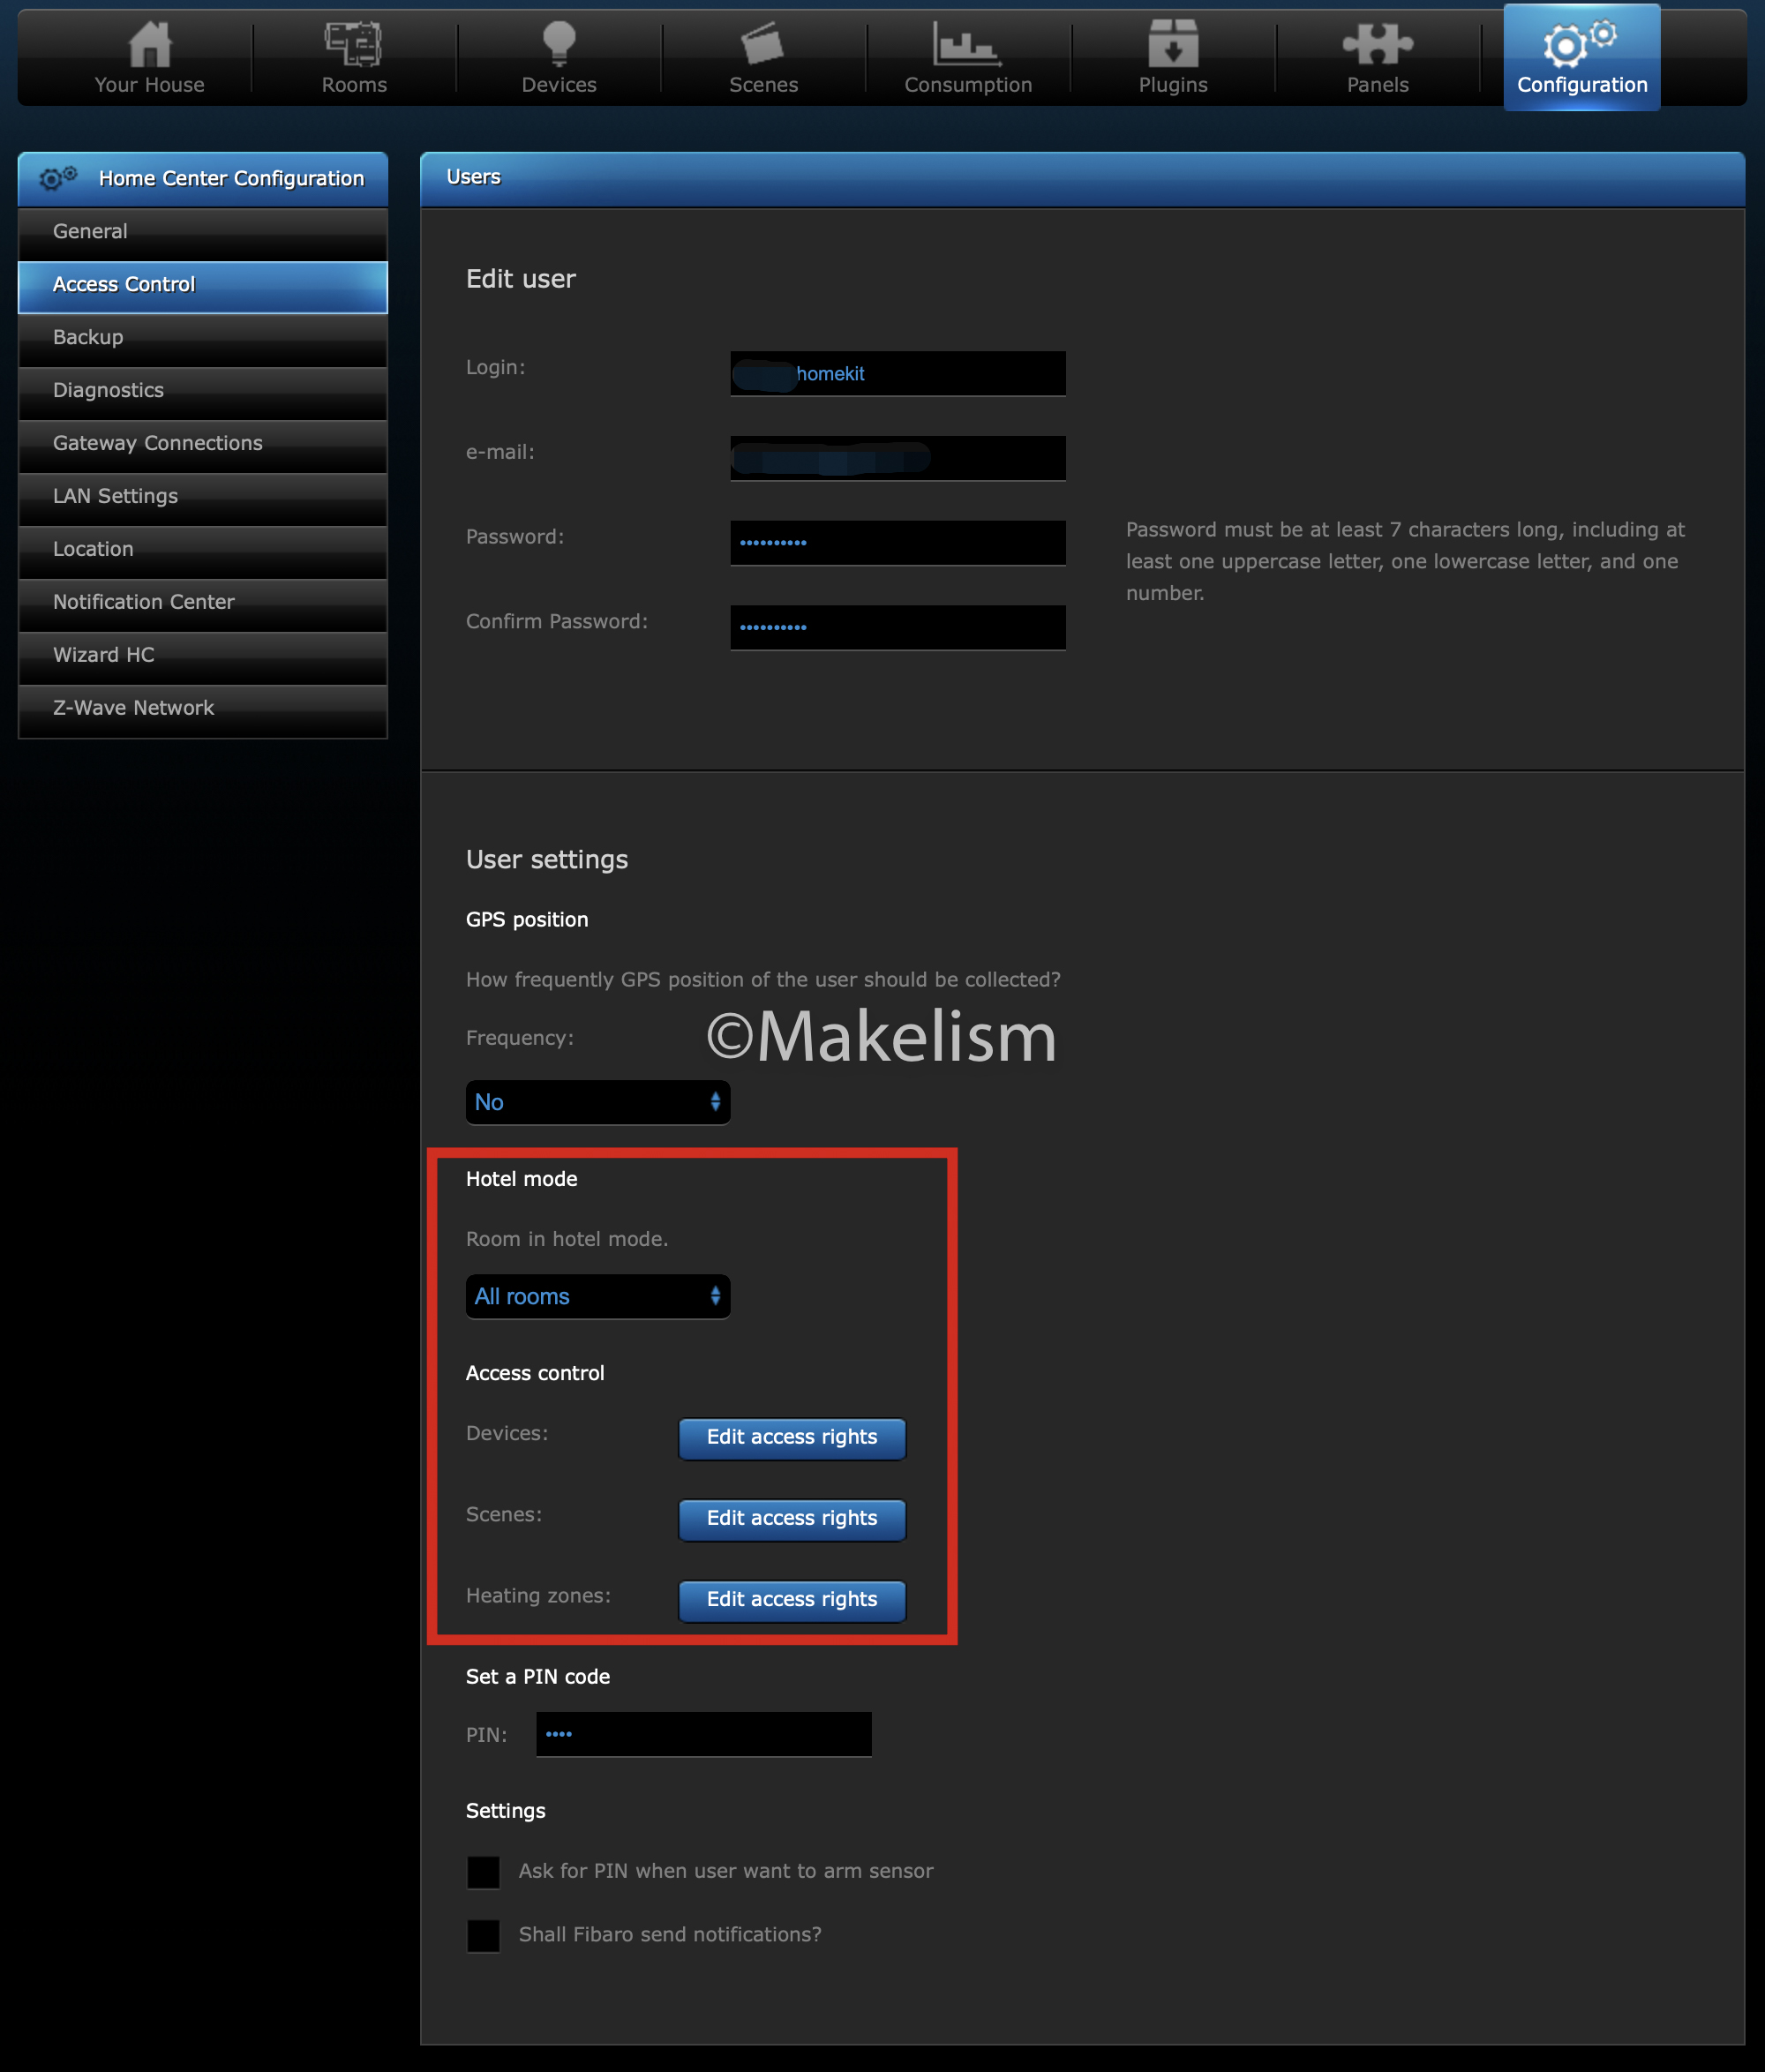Open Panels puzzle-piece icon

tap(1377, 44)
